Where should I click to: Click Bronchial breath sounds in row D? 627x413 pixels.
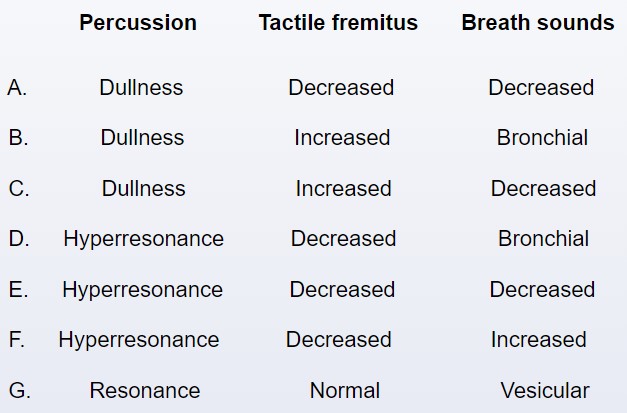click(x=543, y=239)
